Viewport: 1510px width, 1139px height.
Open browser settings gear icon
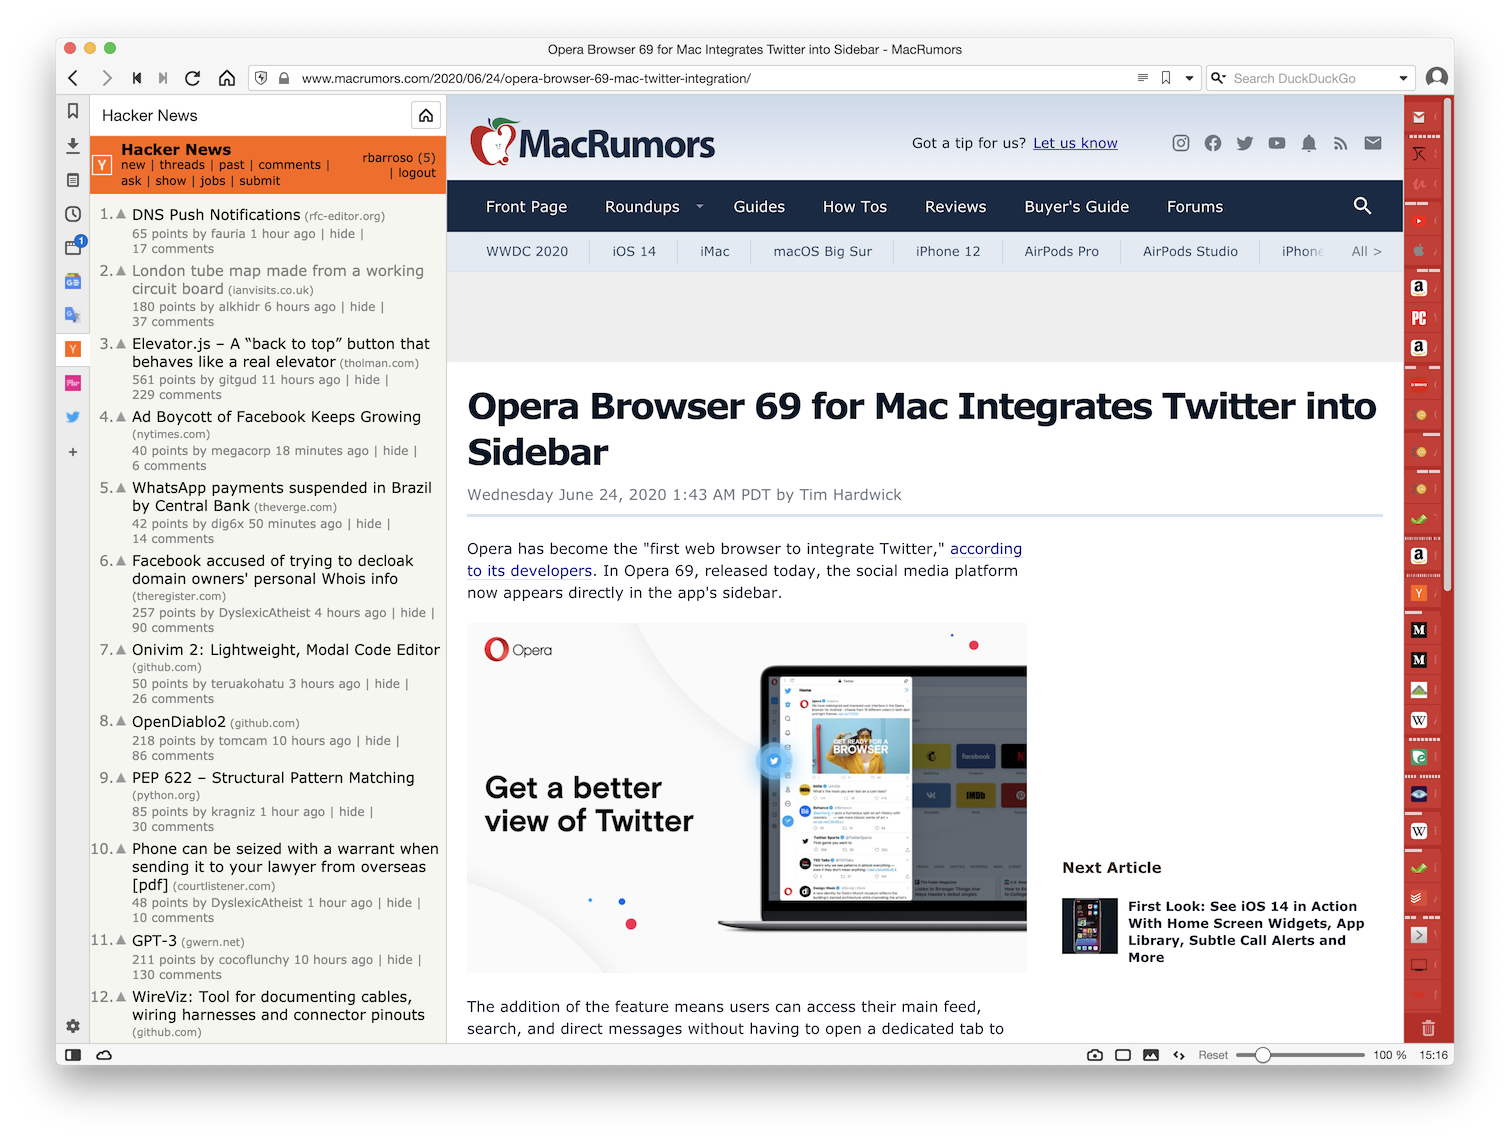73,1026
